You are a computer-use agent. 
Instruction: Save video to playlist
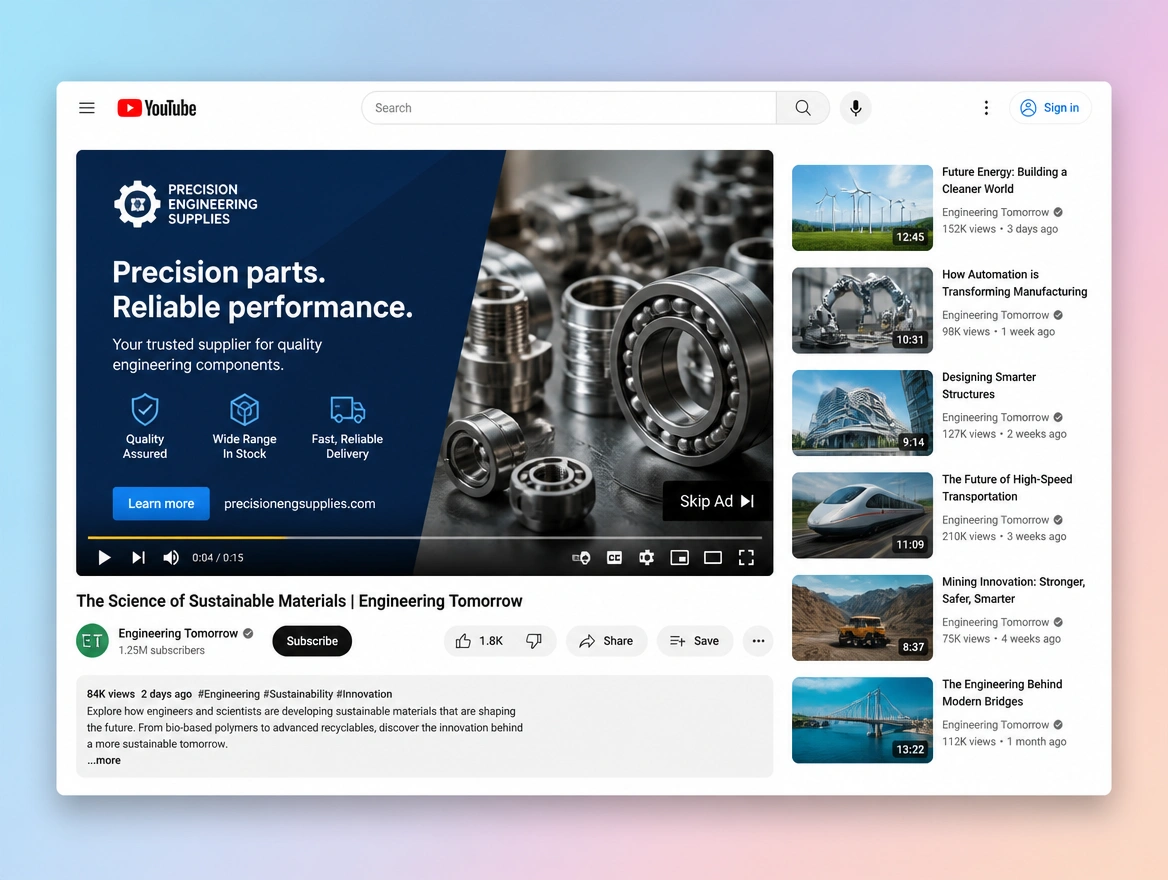[x=694, y=641]
